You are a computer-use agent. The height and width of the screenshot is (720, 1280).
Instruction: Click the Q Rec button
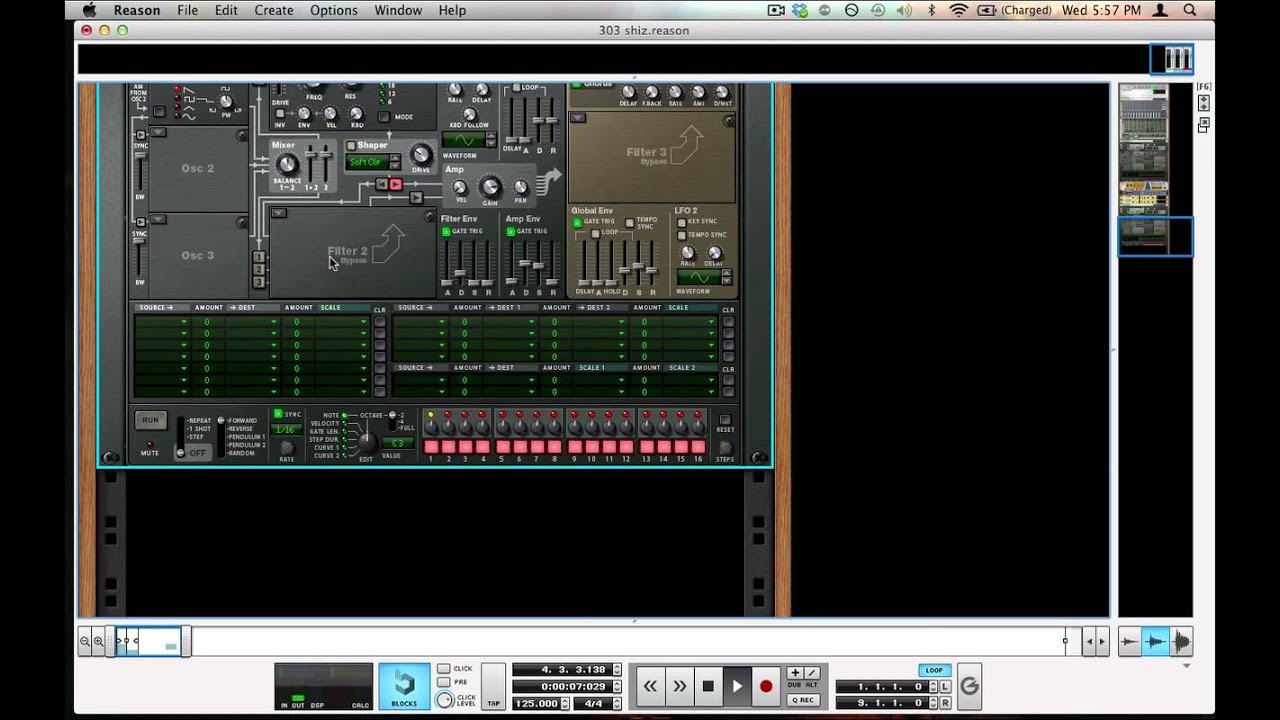[803, 700]
